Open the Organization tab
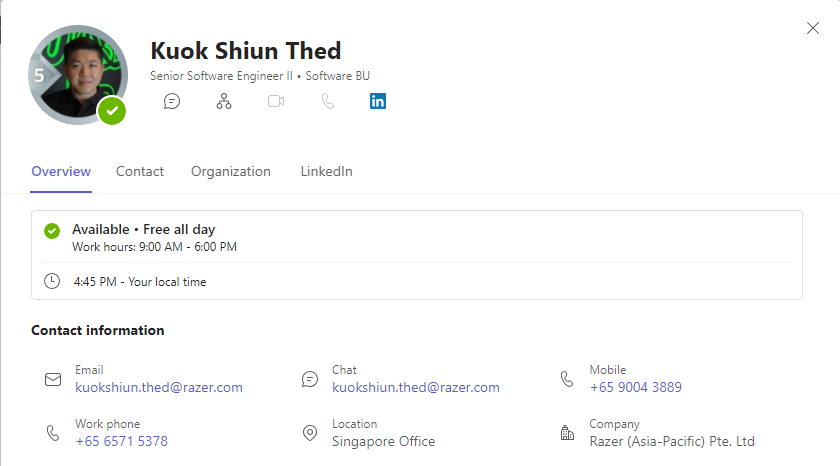The width and height of the screenshot is (840, 466). (x=231, y=171)
